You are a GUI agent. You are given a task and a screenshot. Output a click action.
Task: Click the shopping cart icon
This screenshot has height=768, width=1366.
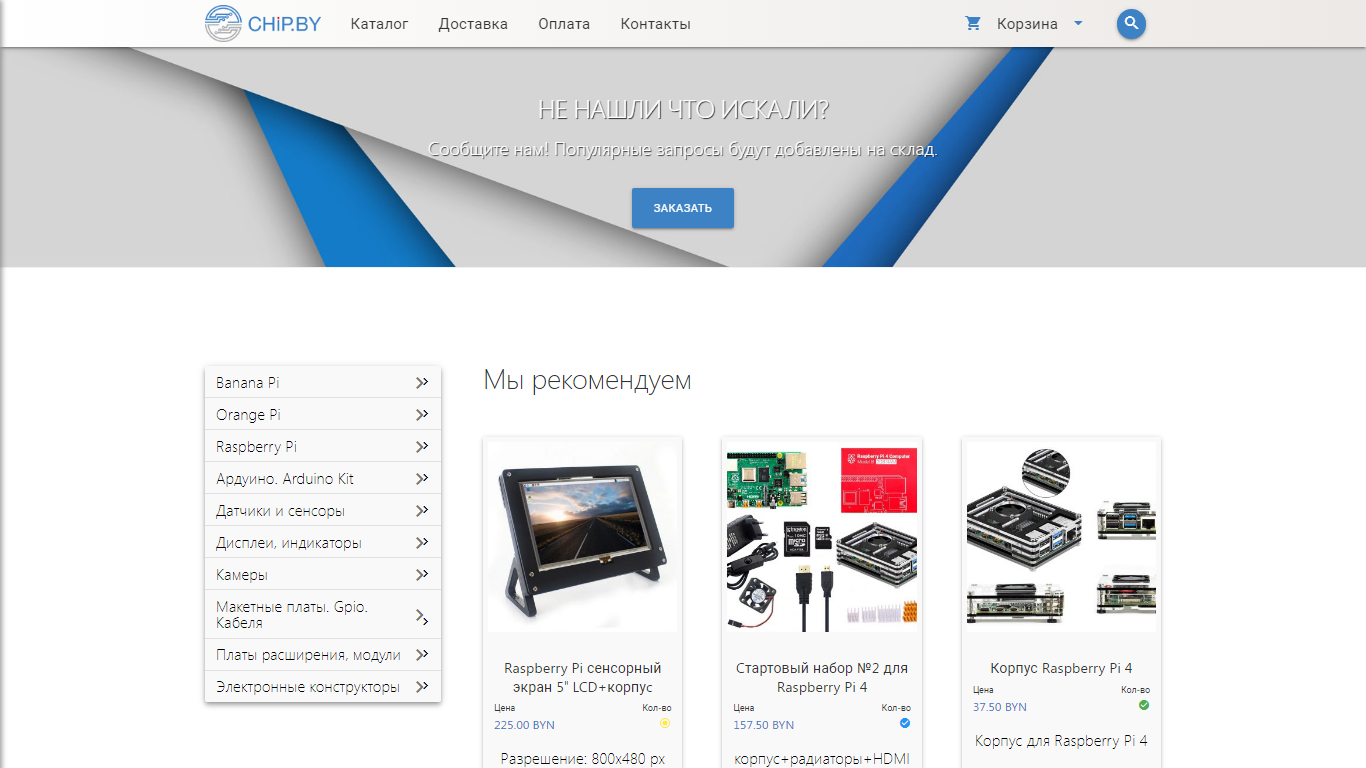tap(973, 23)
